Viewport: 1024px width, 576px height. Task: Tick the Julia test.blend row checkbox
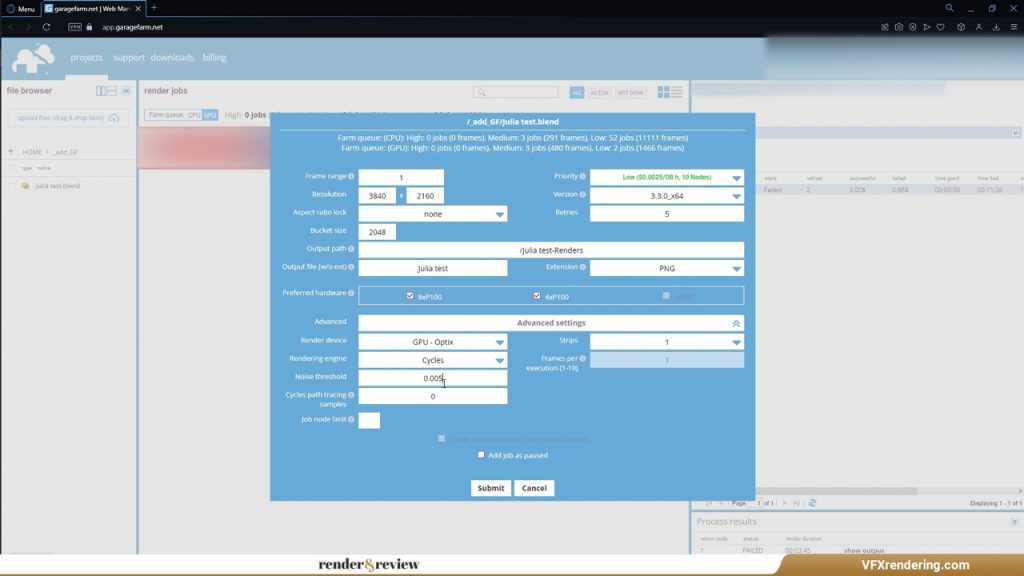[x=12, y=186]
